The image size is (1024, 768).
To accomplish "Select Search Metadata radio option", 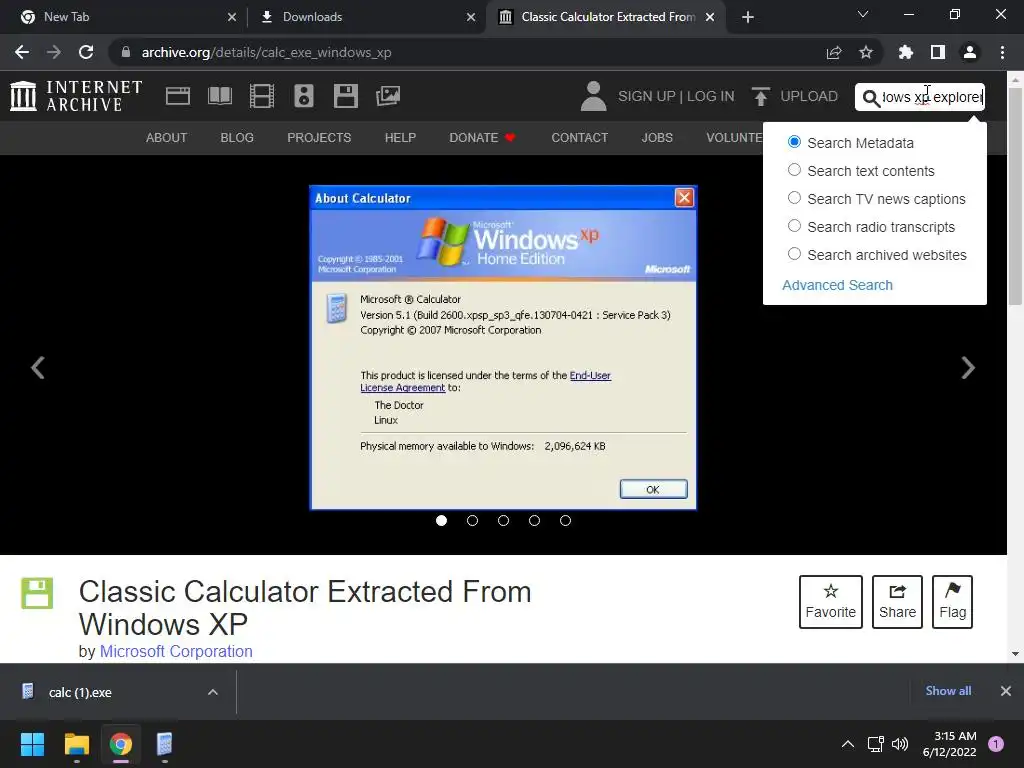I will 794,142.
